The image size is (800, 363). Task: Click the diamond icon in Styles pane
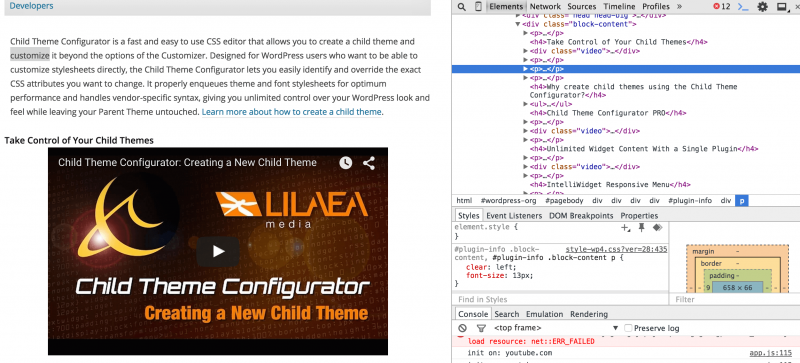(x=658, y=228)
